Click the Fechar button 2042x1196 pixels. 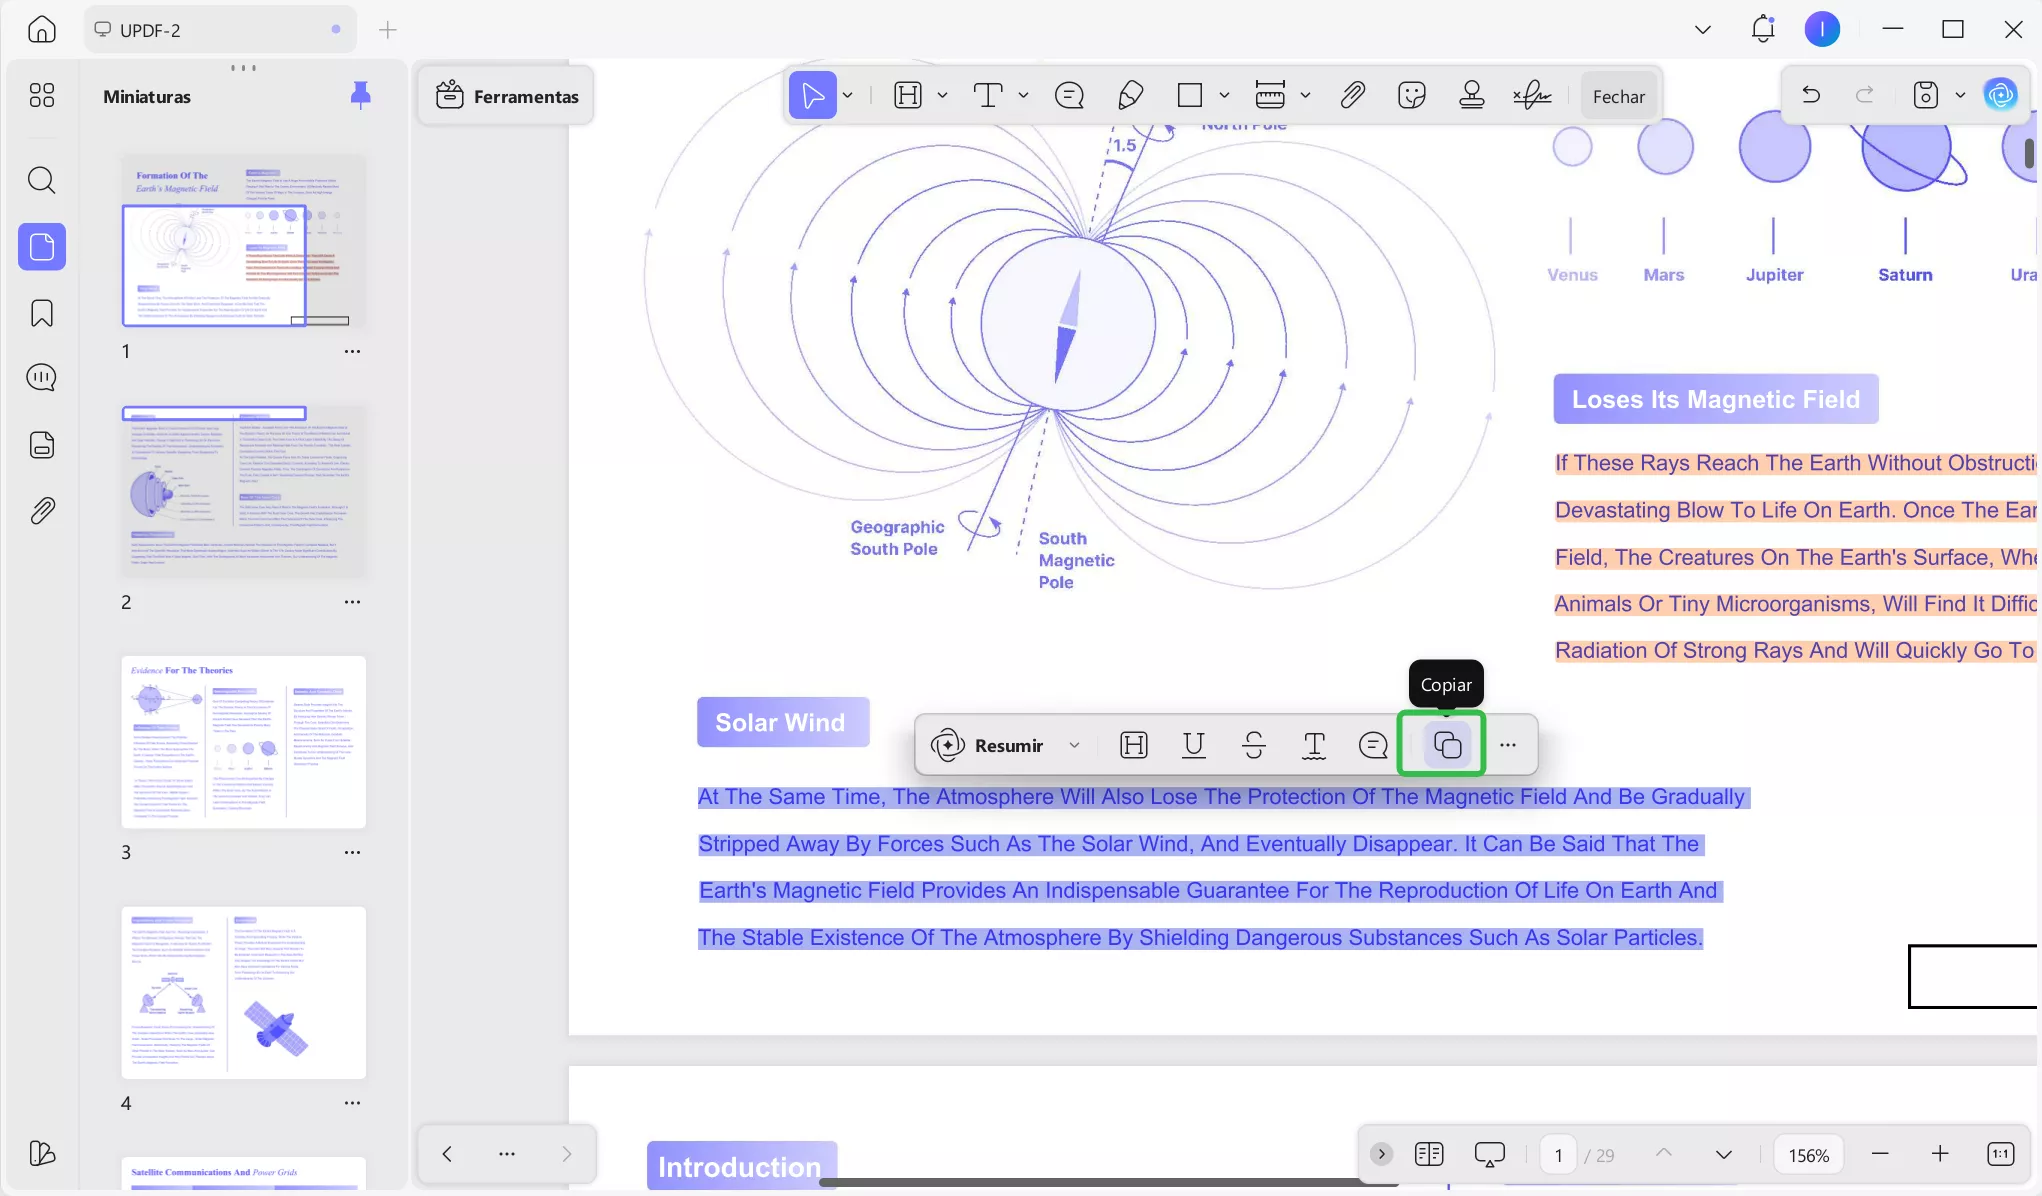[x=1618, y=96]
